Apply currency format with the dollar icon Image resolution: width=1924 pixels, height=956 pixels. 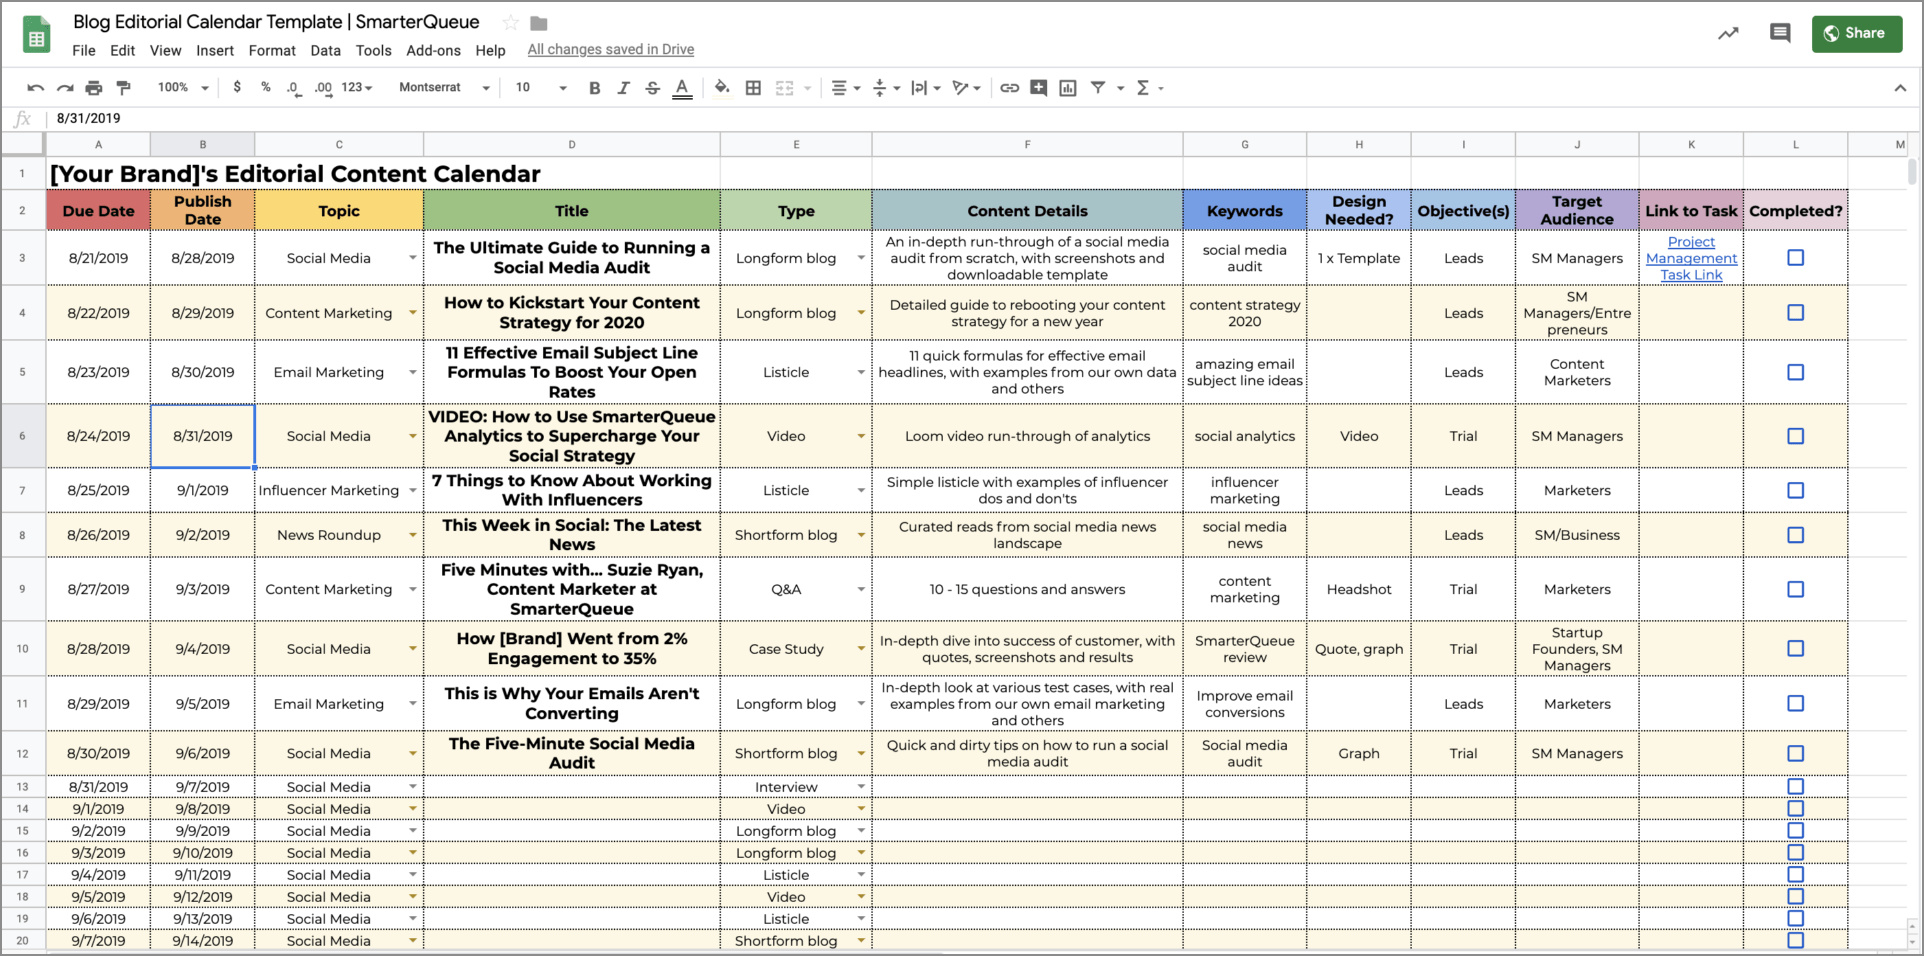pyautogui.click(x=237, y=88)
